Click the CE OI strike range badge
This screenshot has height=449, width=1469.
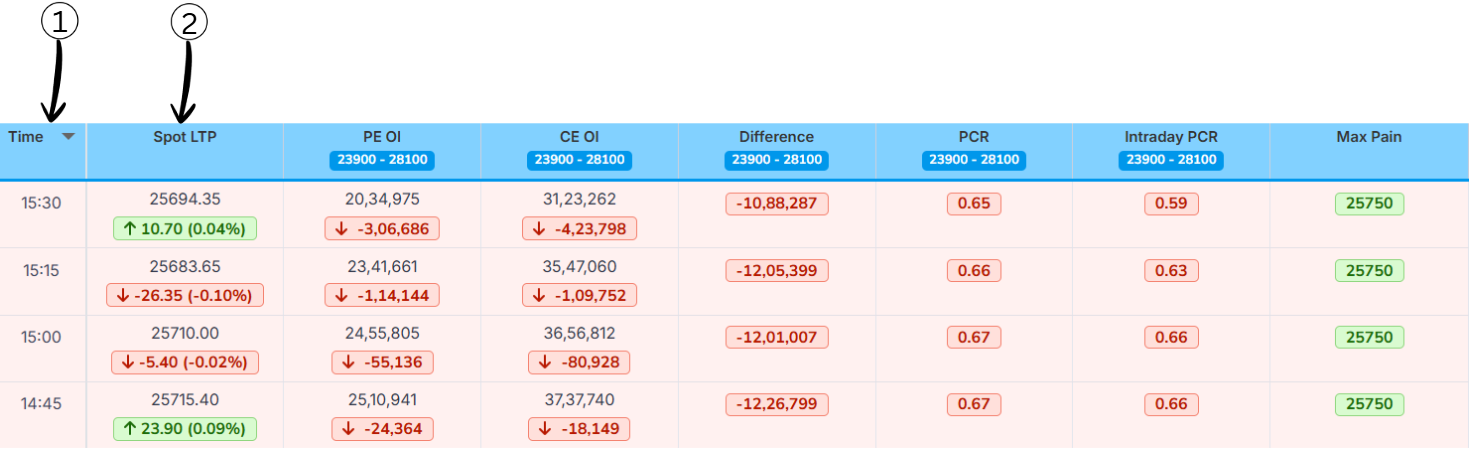(x=579, y=160)
